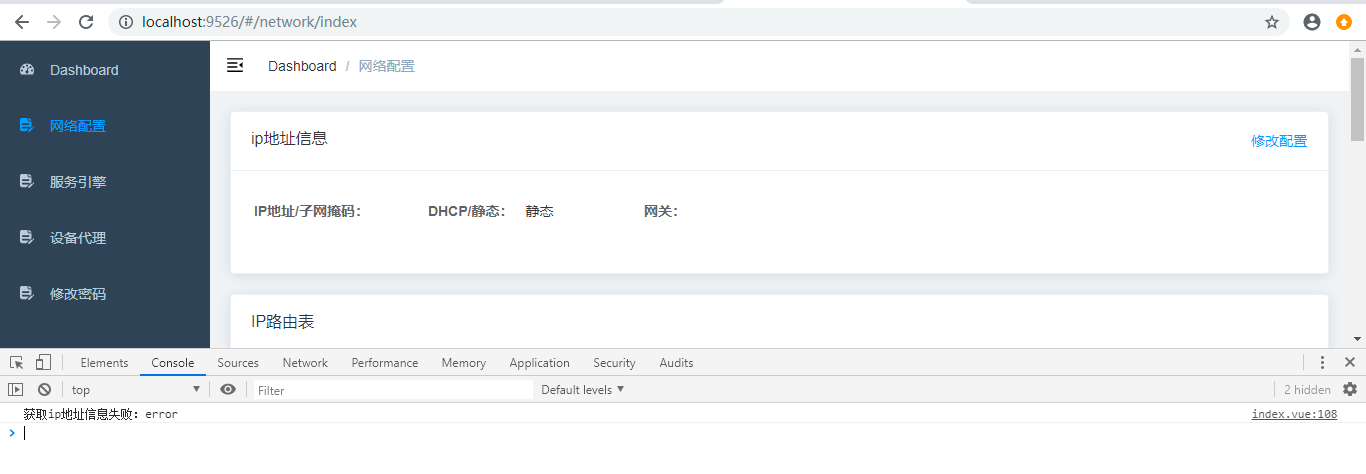Click the scrollbar down arrow
This screenshot has width=1366, height=474.
1357,340
